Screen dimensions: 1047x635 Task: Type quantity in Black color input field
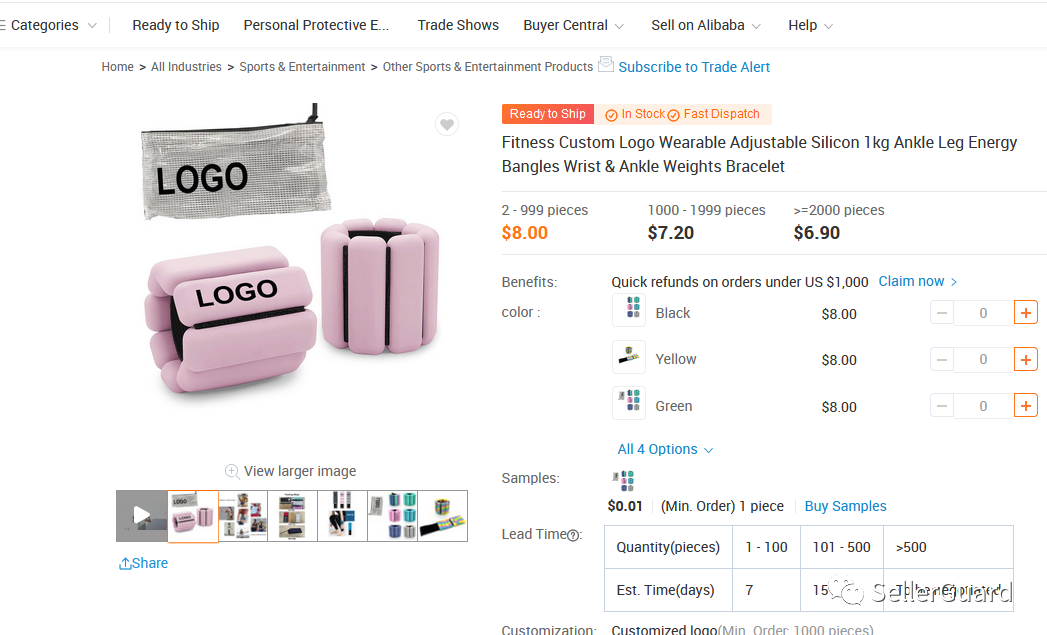click(983, 313)
